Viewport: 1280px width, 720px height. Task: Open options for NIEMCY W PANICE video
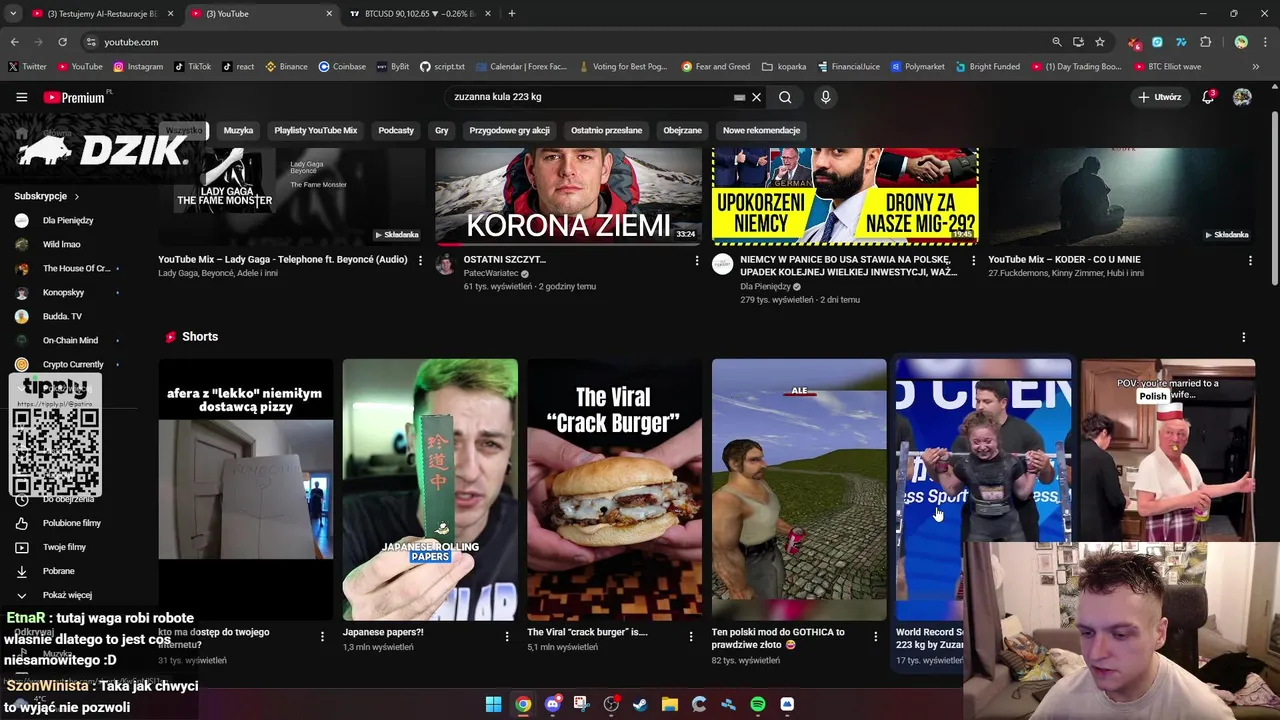click(x=974, y=260)
